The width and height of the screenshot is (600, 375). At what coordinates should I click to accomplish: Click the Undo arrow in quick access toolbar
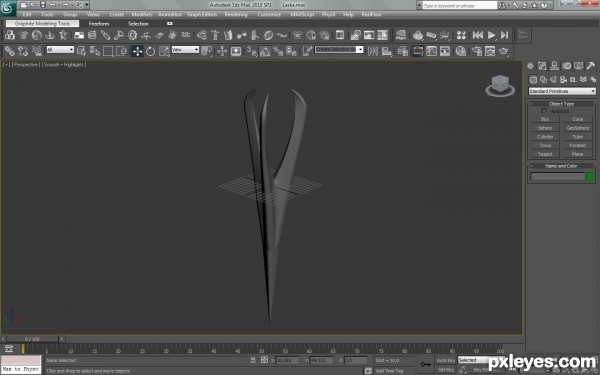[x=53, y=5]
